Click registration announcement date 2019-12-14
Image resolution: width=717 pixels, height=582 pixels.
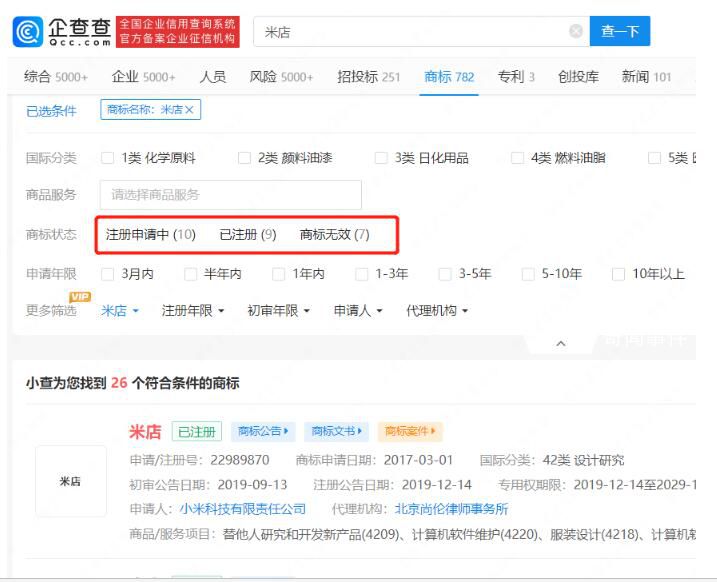pos(437,485)
